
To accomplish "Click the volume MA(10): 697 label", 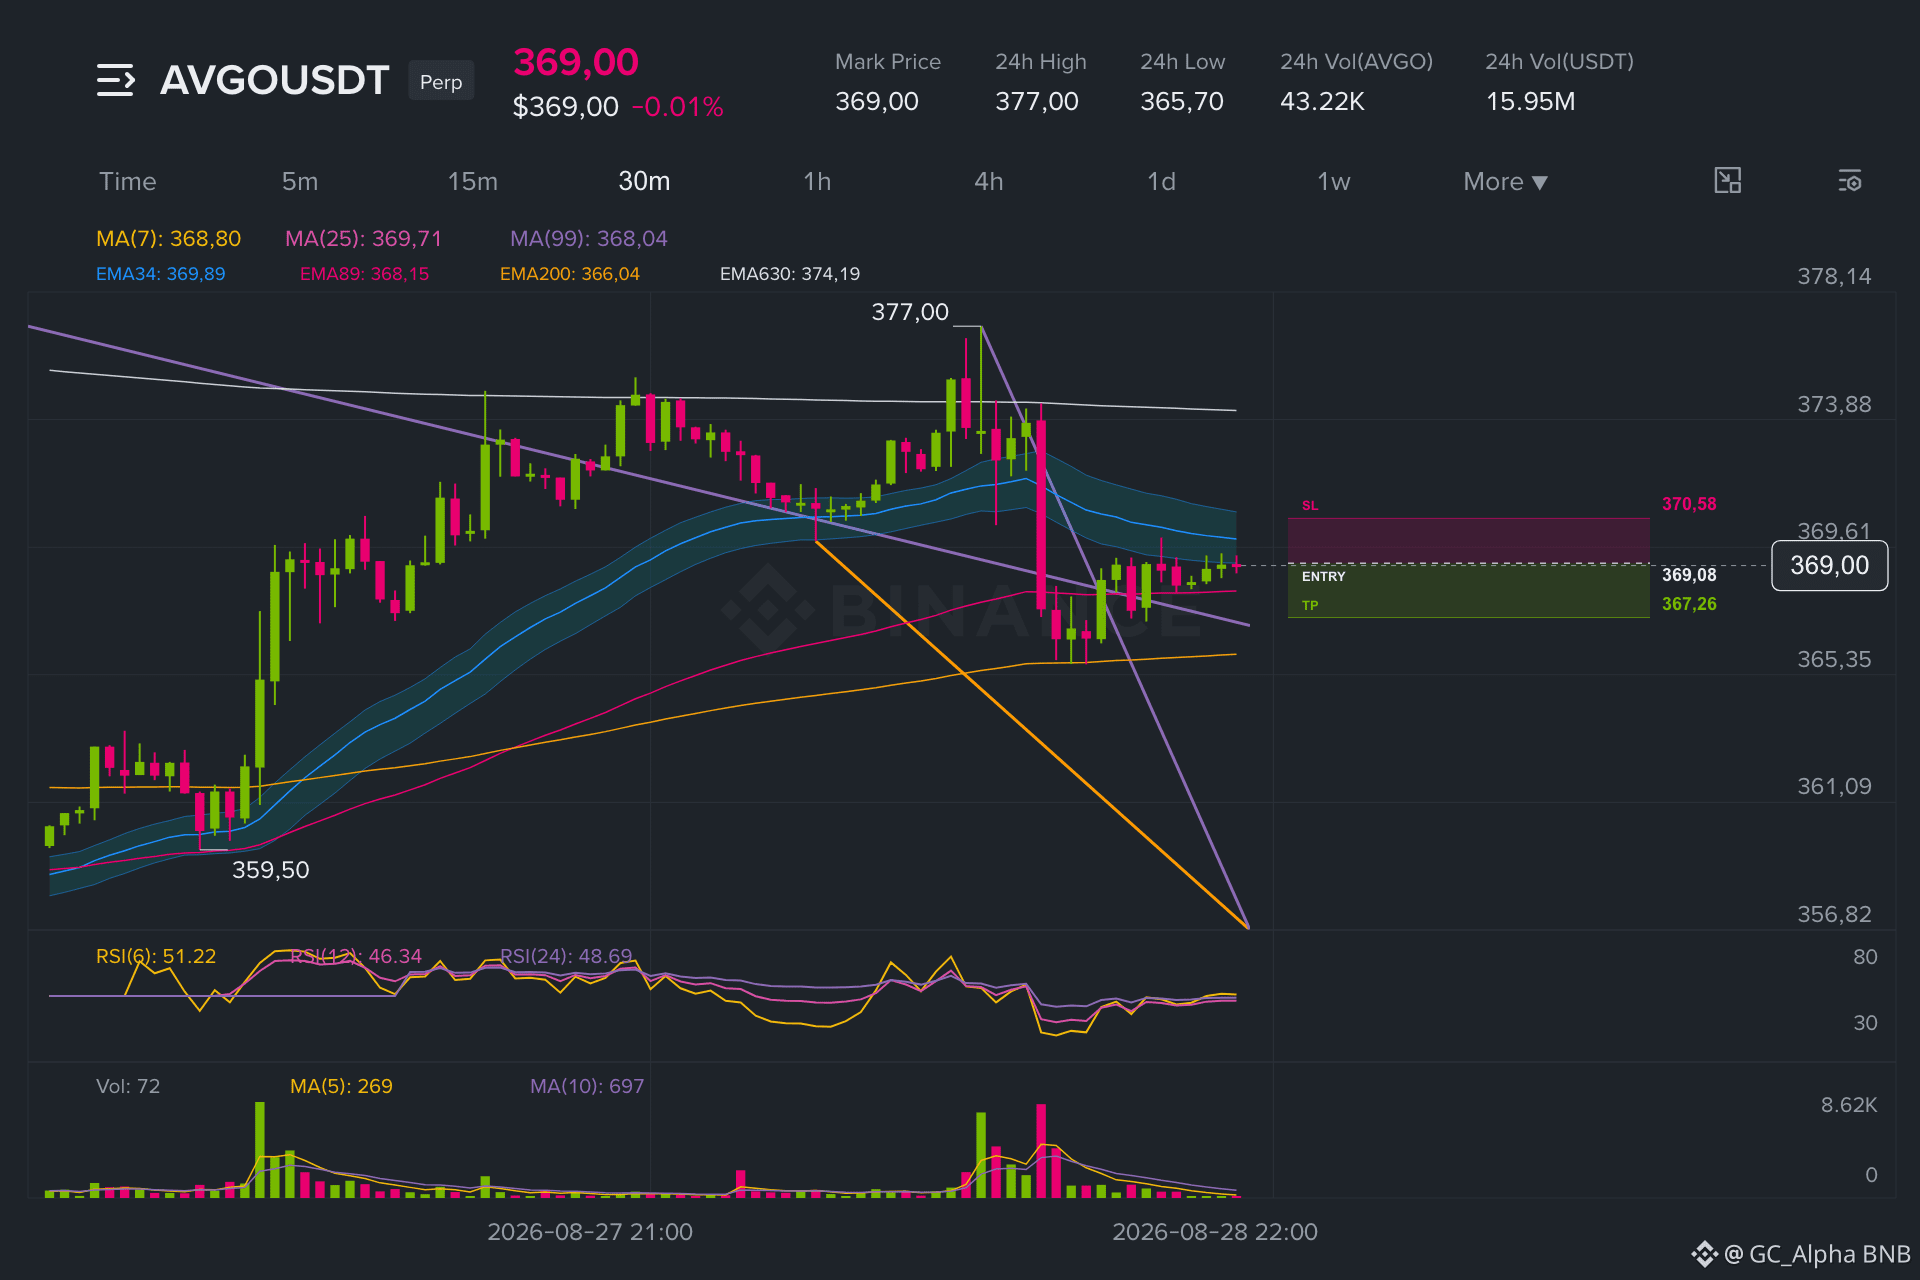I will pos(587,1086).
